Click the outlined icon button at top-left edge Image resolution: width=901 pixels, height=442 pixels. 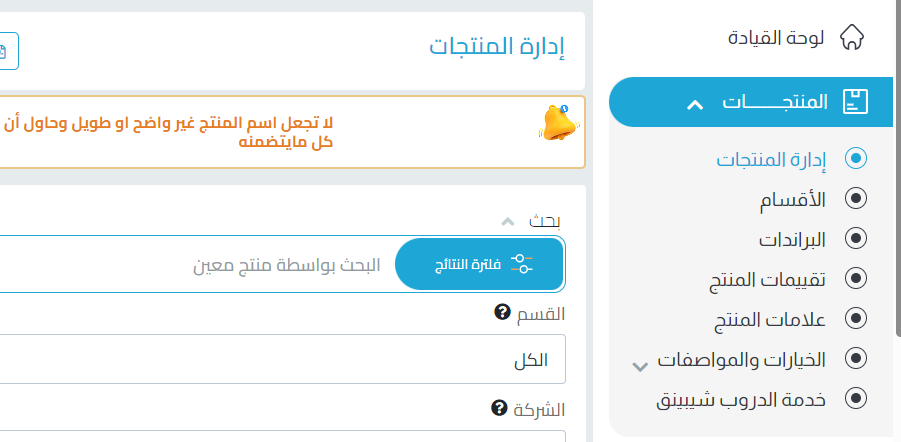(6, 50)
